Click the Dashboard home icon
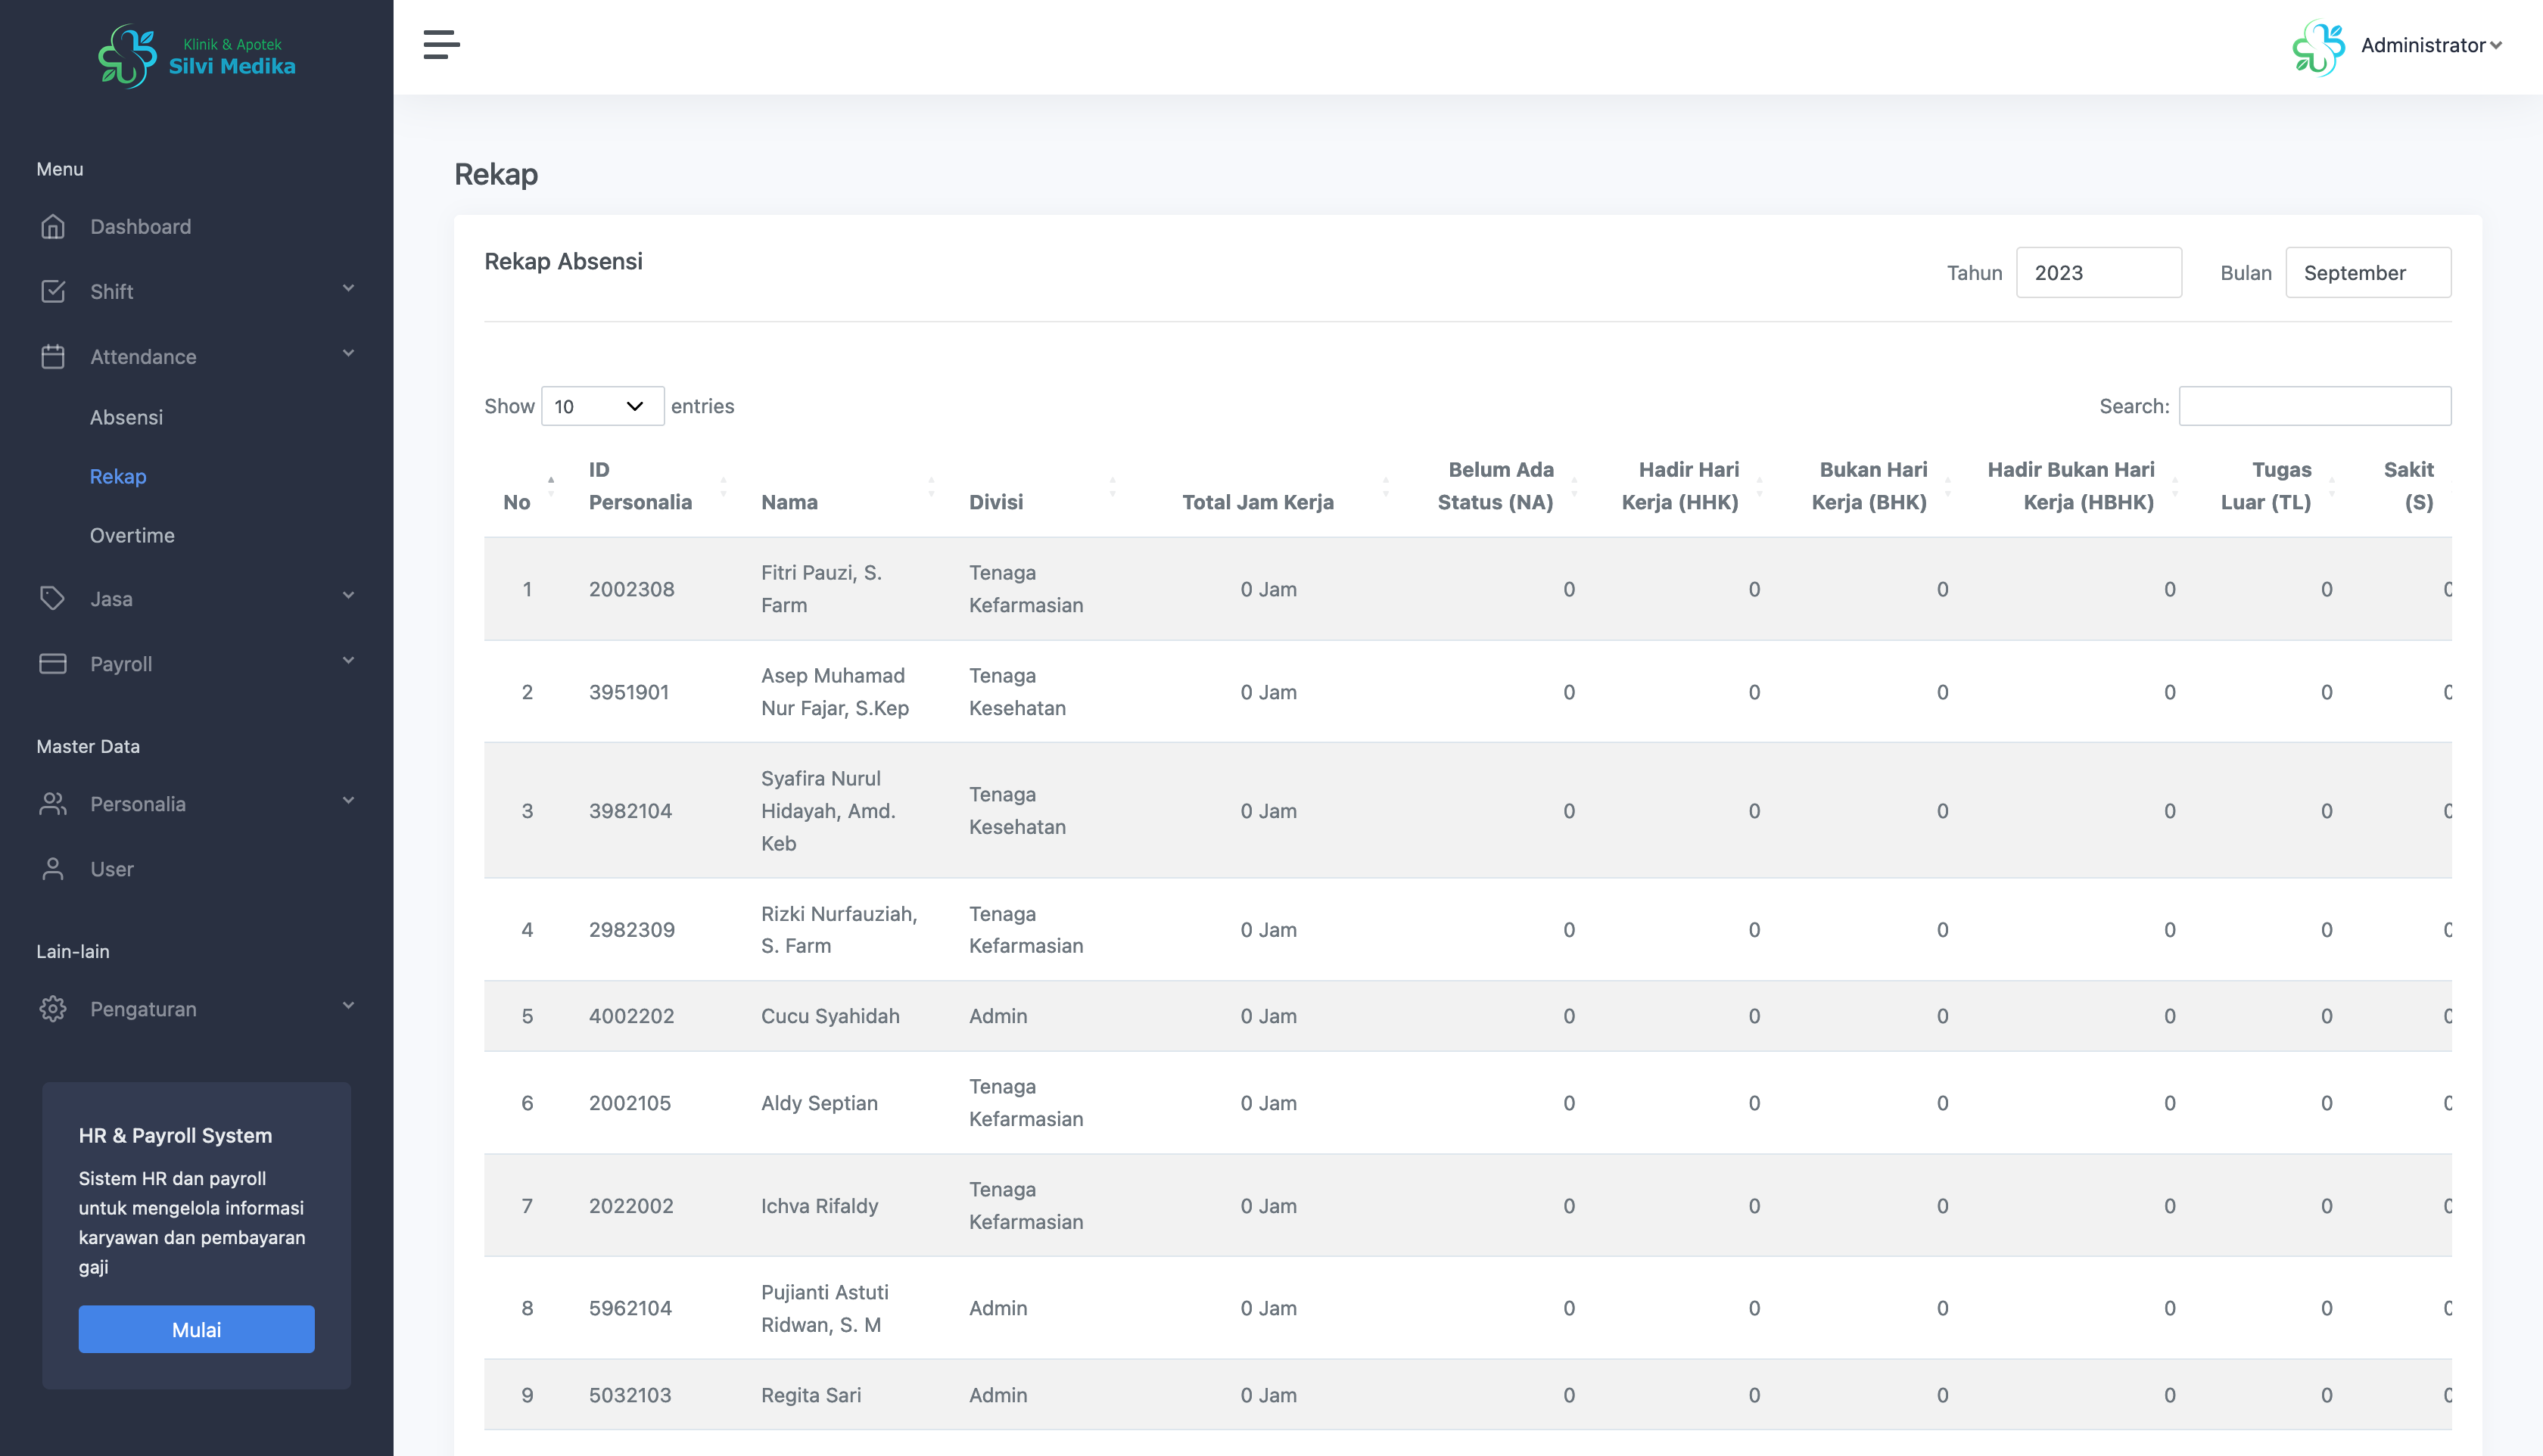 tap(53, 227)
